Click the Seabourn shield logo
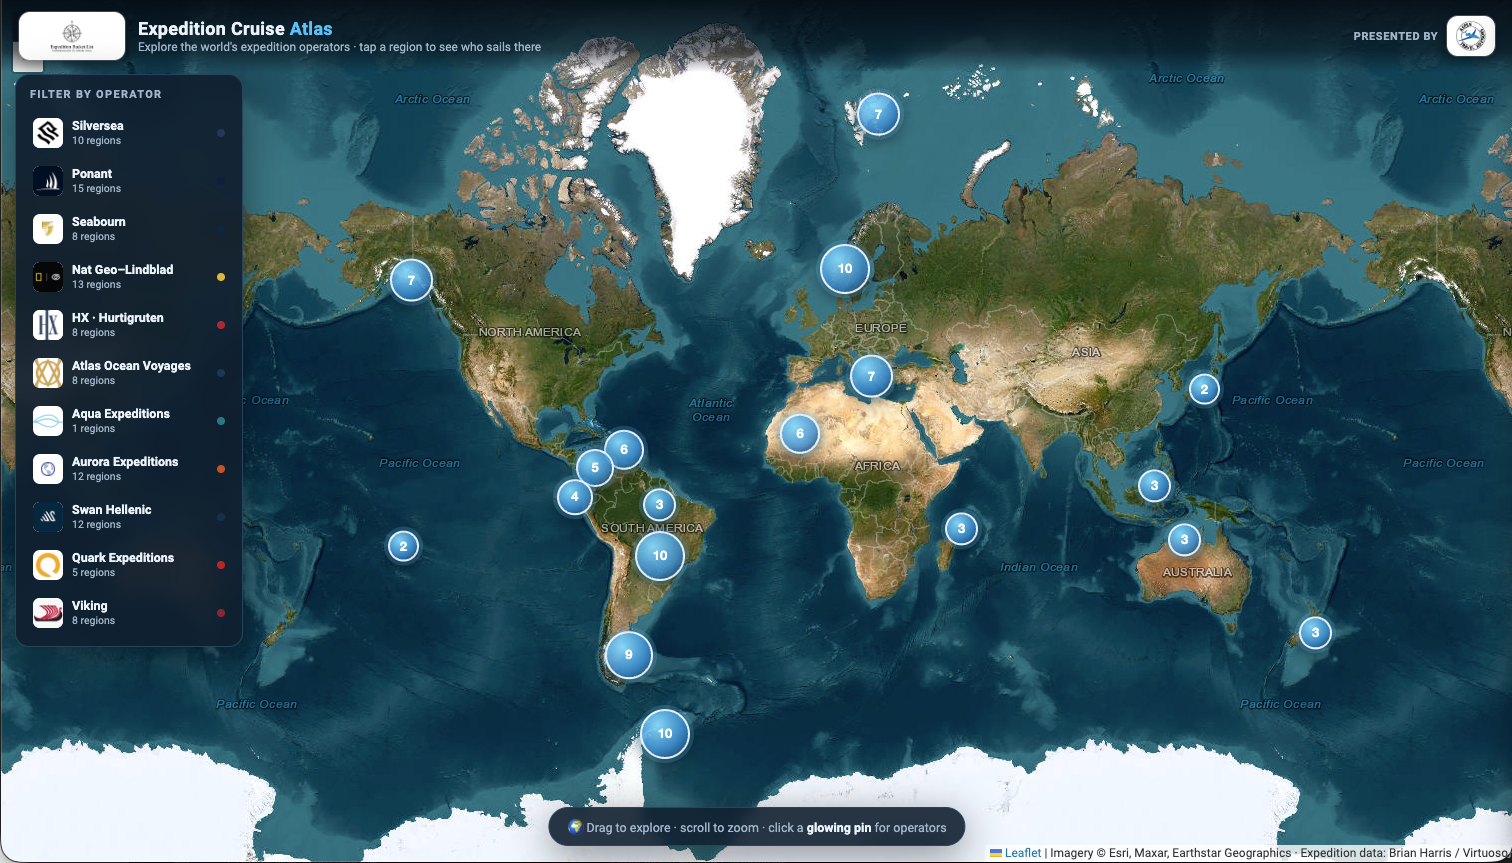The image size is (1512, 863). [48, 229]
